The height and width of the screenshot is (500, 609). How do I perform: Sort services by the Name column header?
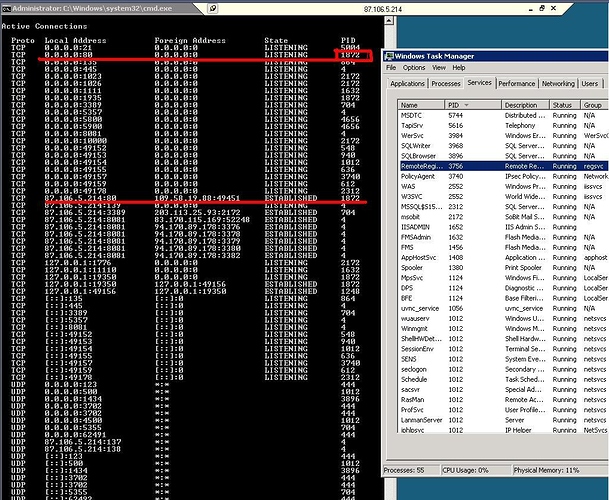421,105
